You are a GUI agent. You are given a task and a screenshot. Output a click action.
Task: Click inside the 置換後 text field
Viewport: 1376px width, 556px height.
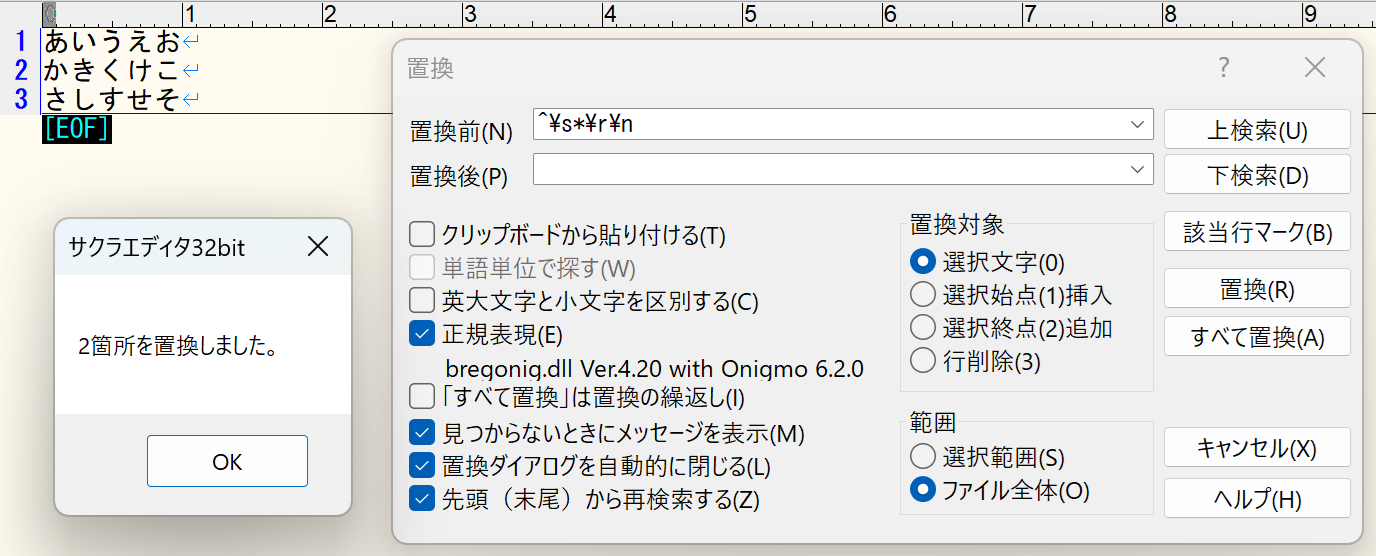coord(830,171)
